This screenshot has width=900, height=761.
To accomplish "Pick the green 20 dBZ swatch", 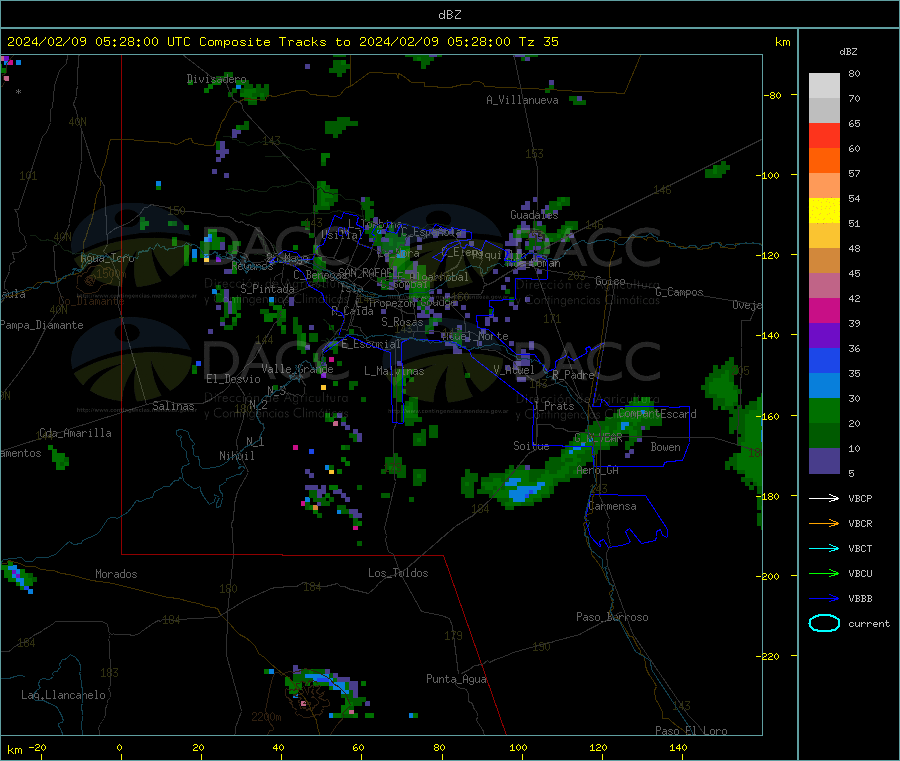I will click(x=824, y=410).
